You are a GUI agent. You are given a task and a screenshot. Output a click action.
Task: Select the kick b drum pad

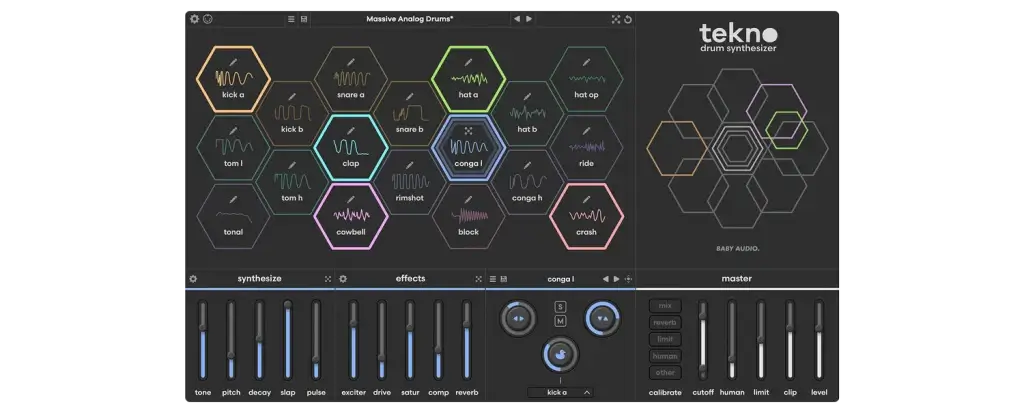click(292, 114)
